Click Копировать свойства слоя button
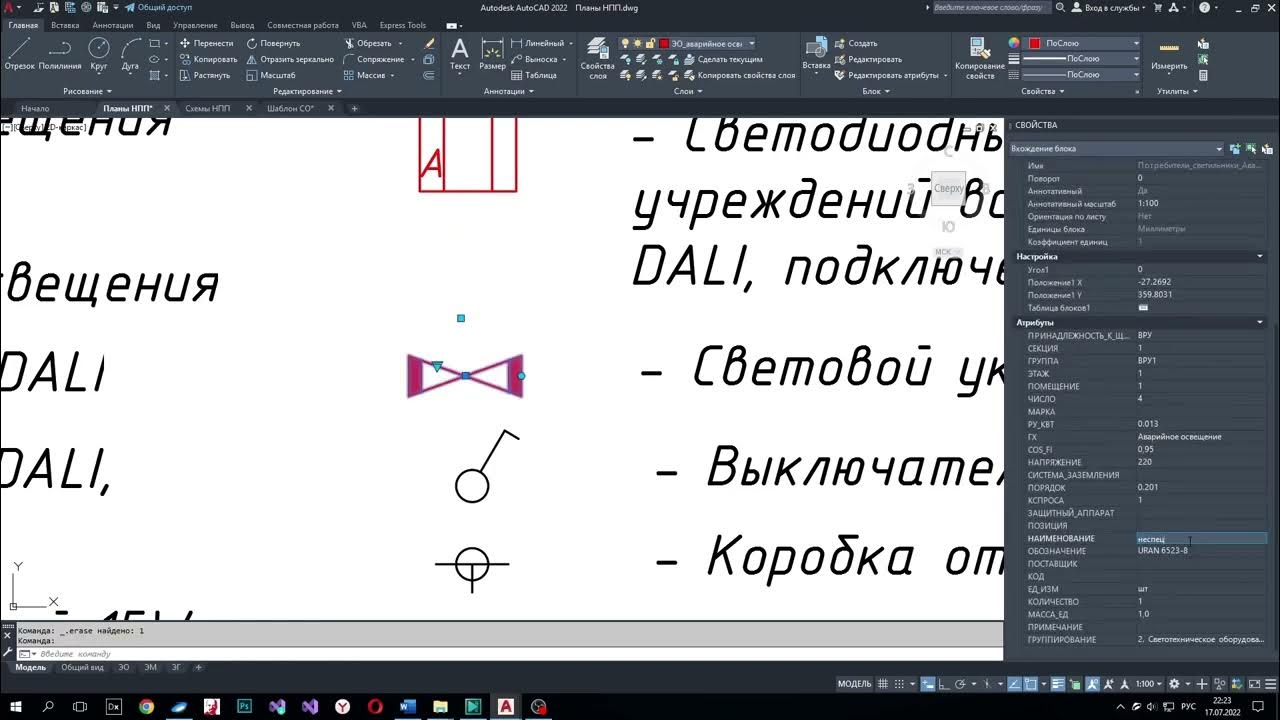This screenshot has height=720, width=1280. click(x=738, y=75)
